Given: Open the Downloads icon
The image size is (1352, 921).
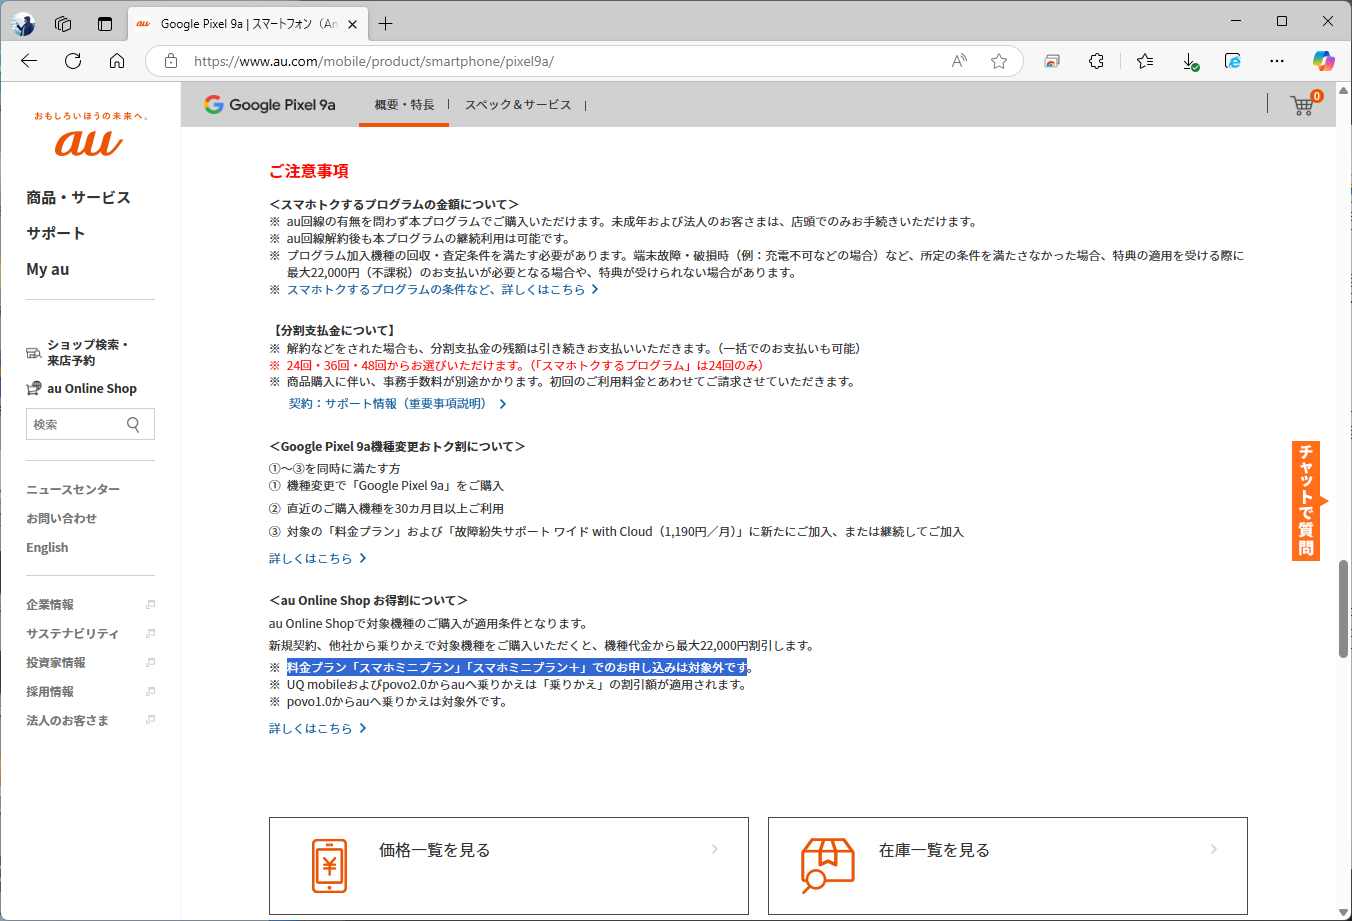Looking at the screenshot, I should click(1190, 61).
